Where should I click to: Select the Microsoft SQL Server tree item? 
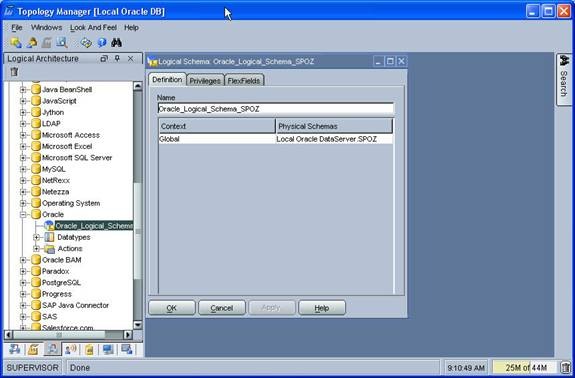(x=77, y=158)
